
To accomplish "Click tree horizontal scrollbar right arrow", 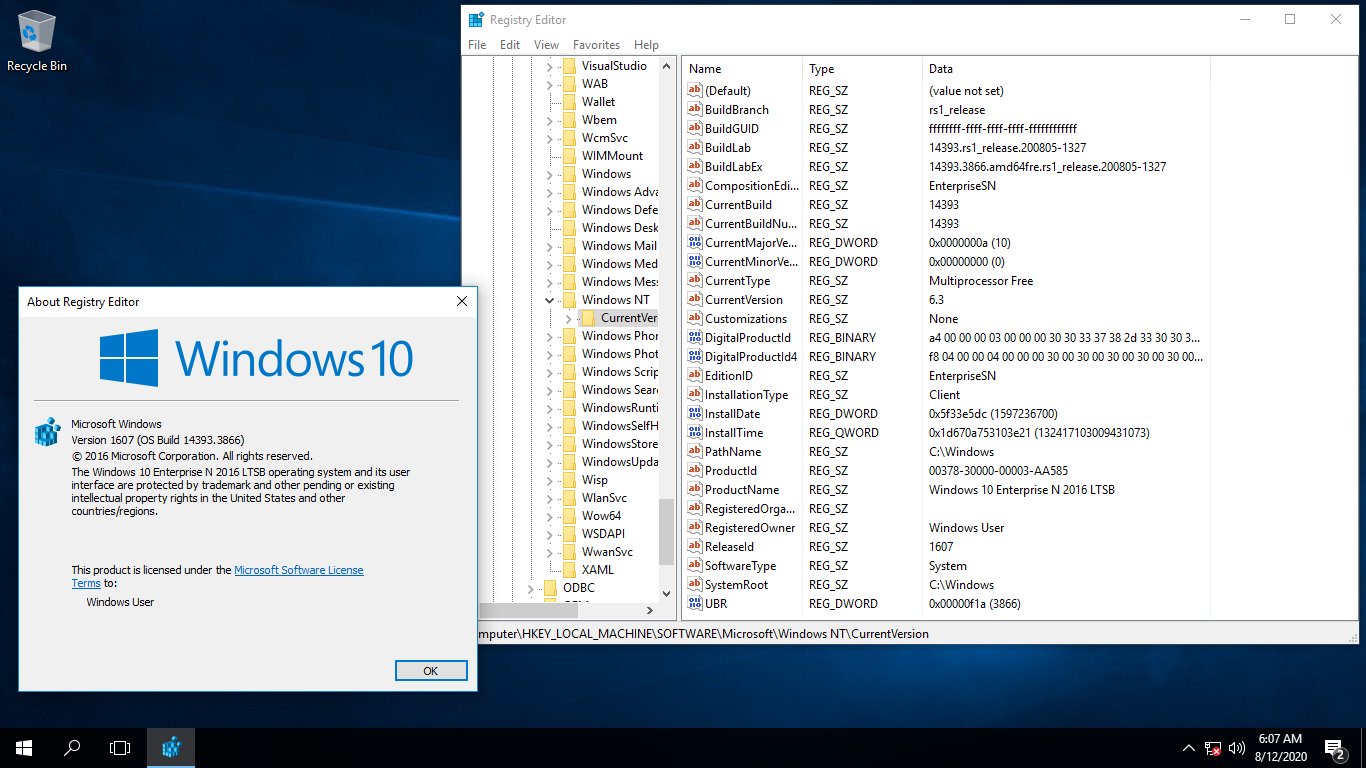I will point(650,610).
